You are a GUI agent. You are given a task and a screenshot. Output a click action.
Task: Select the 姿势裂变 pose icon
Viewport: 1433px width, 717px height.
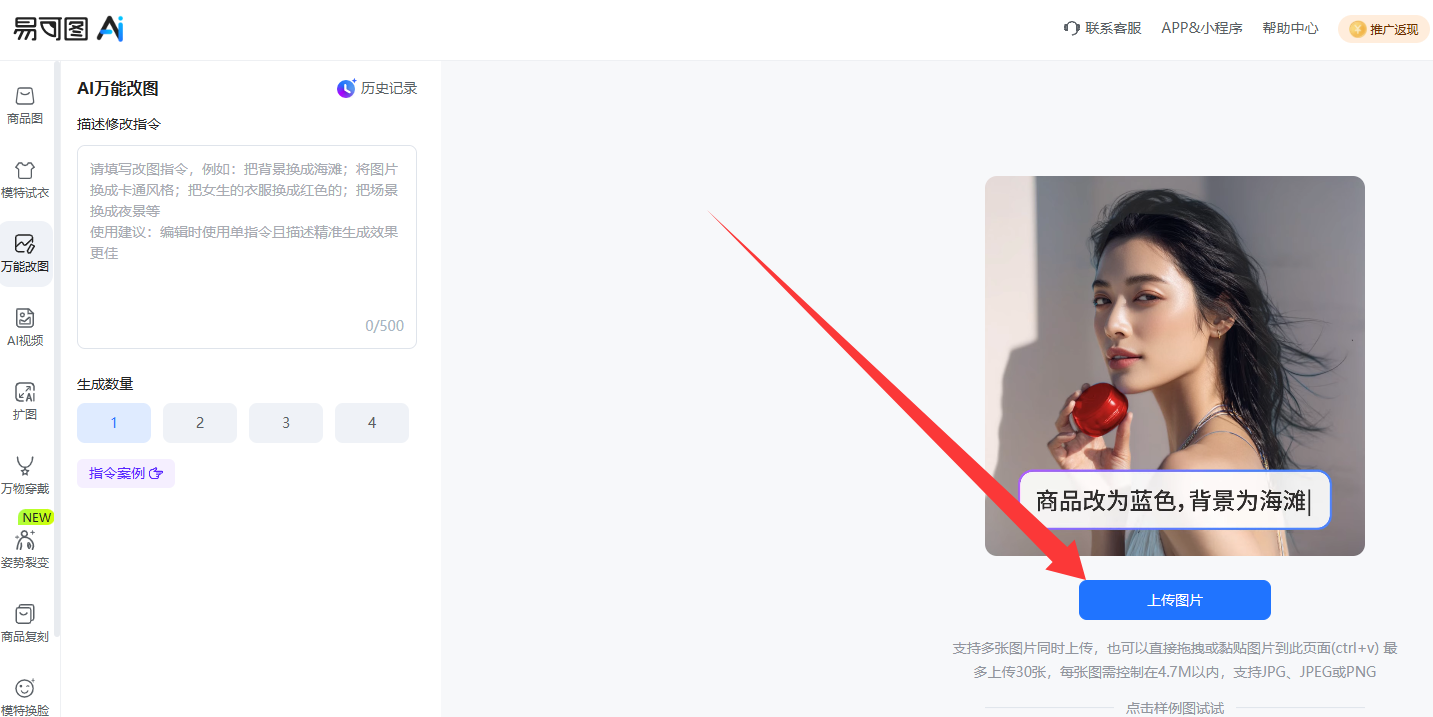coord(25,540)
